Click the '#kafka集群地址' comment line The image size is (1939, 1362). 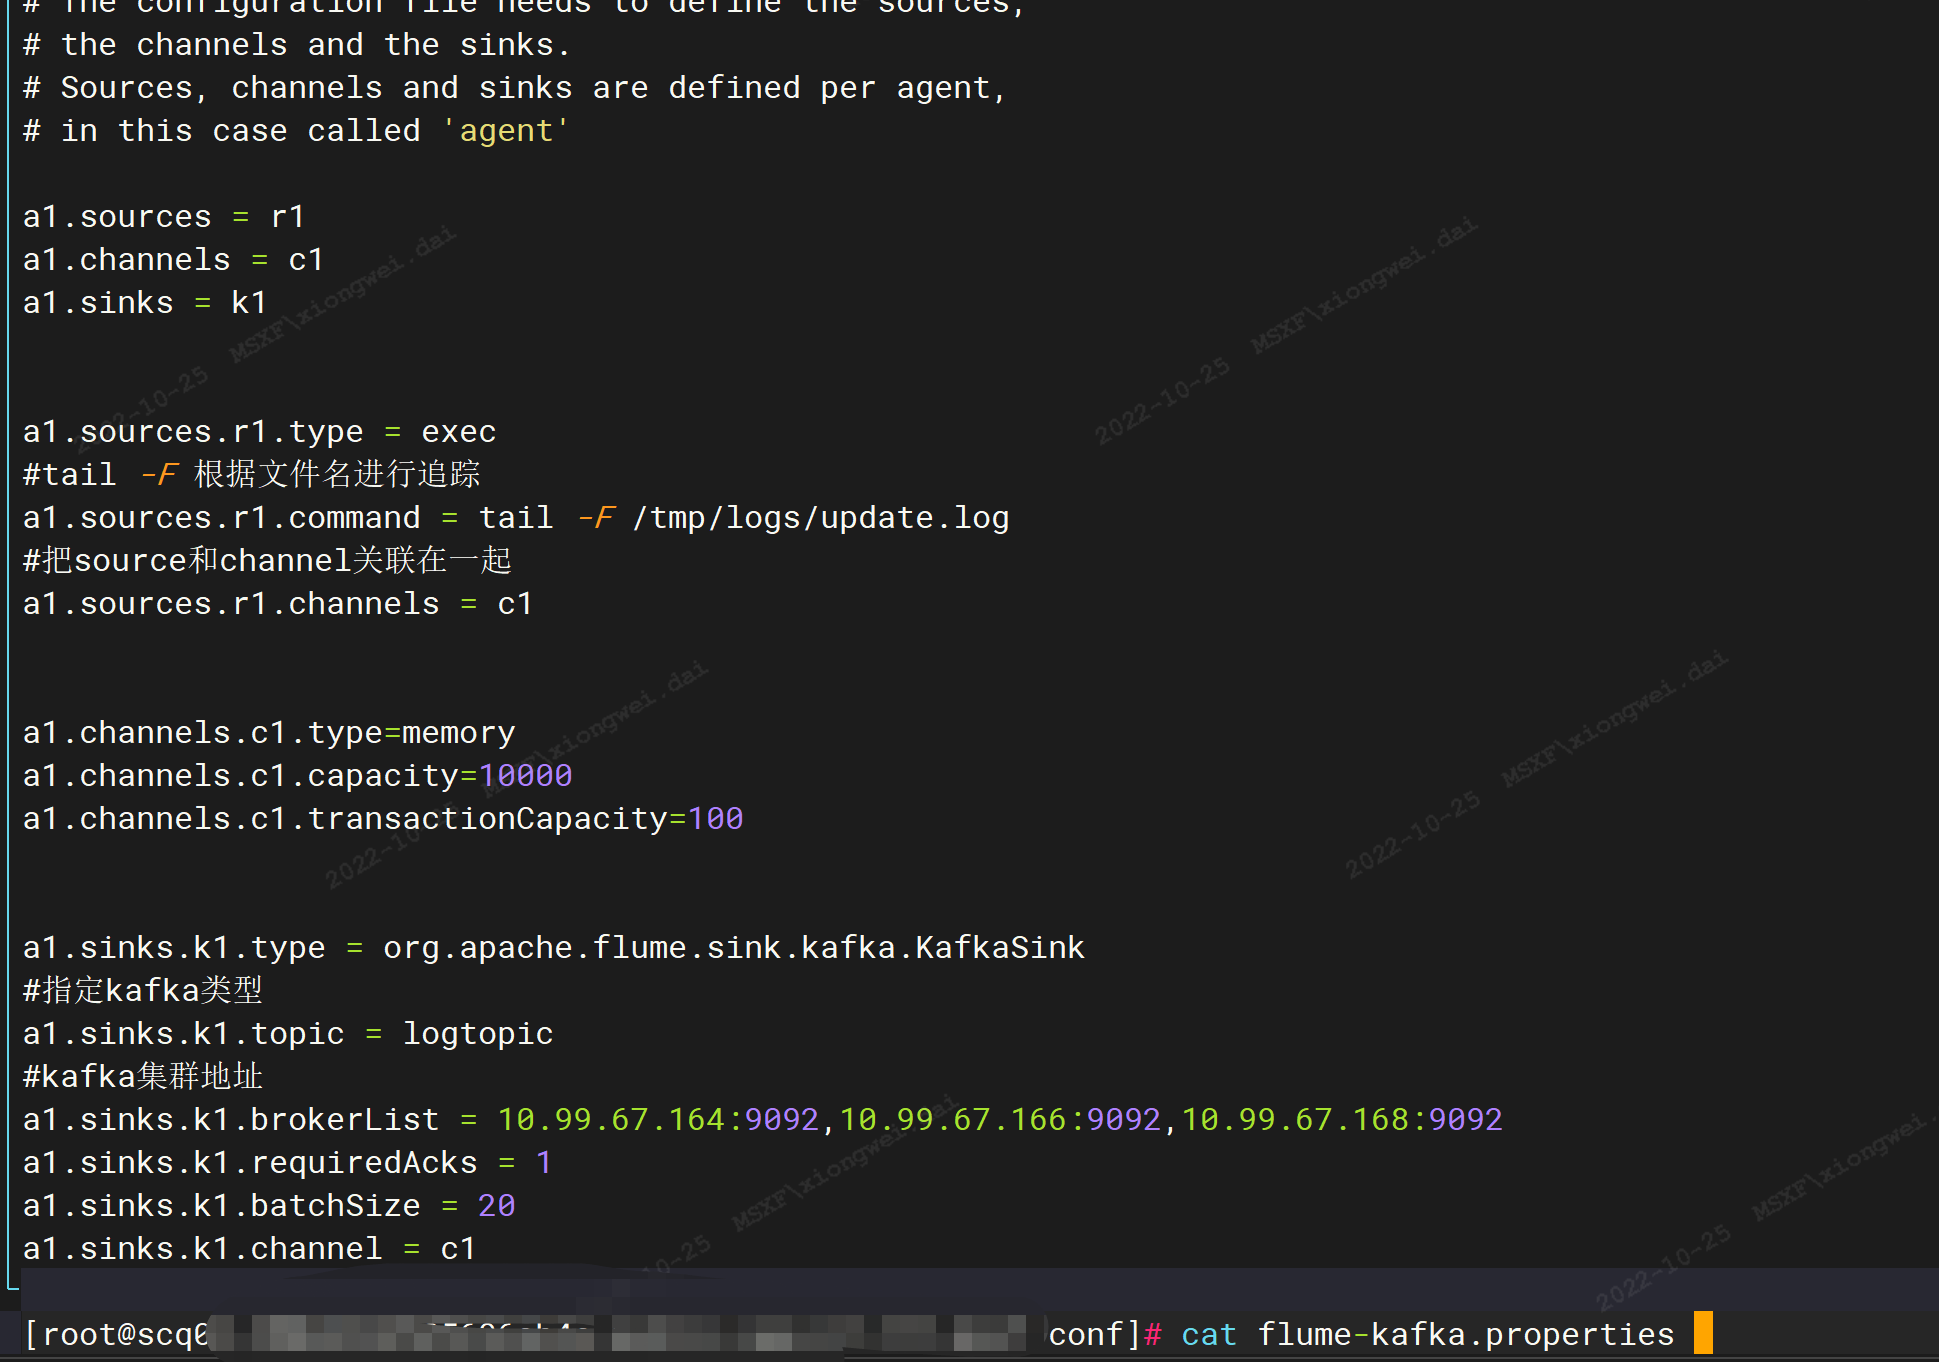(143, 1077)
